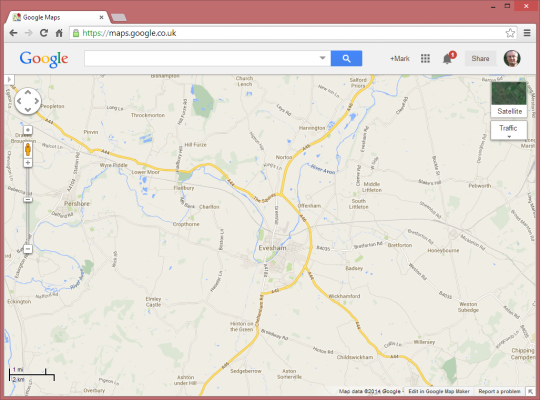The image size is (540, 400).
Task: Switch to Satellite view thumbnail
Action: tap(509, 99)
